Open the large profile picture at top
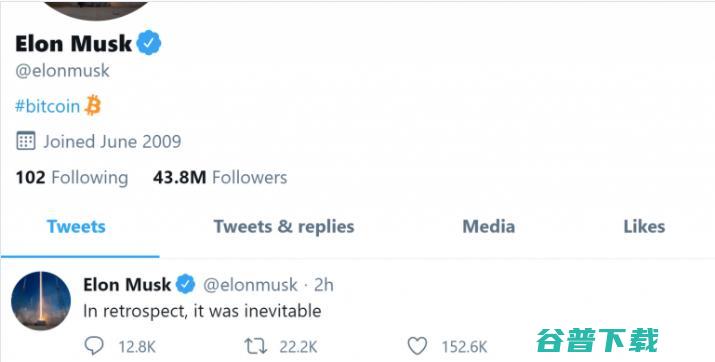This screenshot has height=362, width=715. click(97, 10)
